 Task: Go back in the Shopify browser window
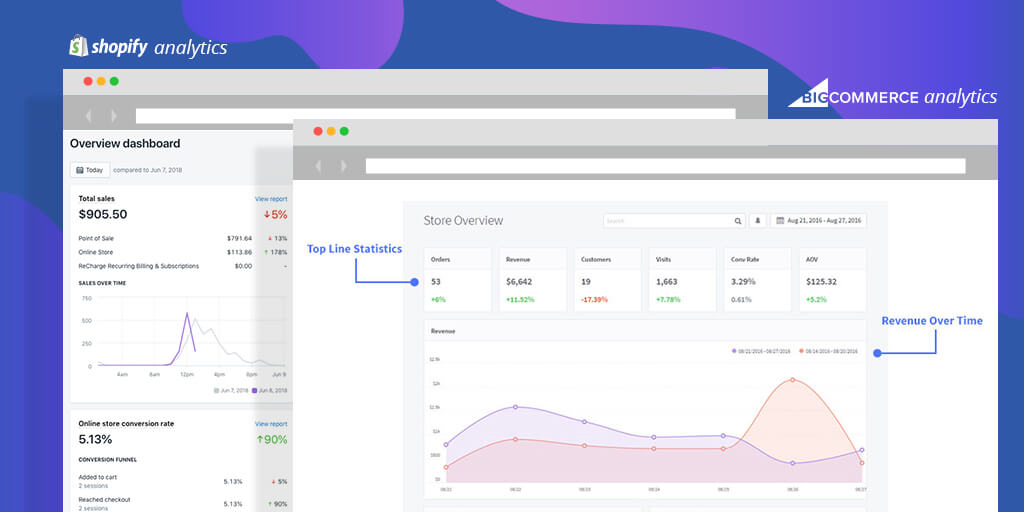click(88, 116)
